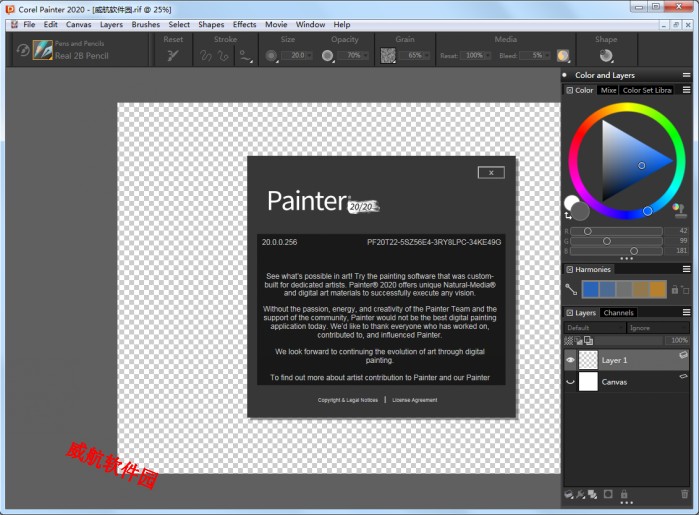Show the Canvas layer via closed eye
This screenshot has height=515, width=699.
570,382
